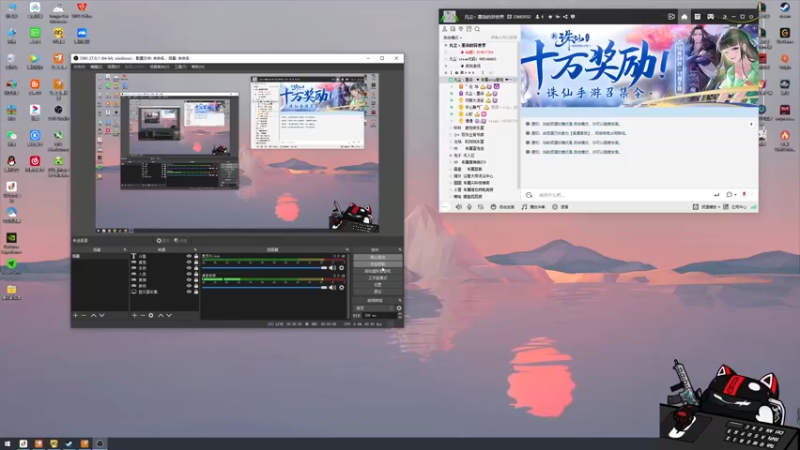Viewport: 800px width, 450px height.
Task: Open Mic/Aux channel gear settings
Action: tap(342, 268)
